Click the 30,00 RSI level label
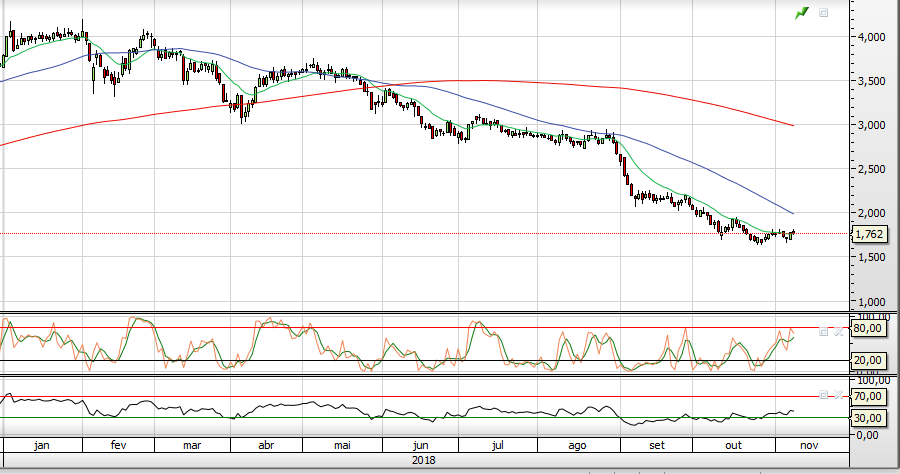The image size is (900, 474). coord(867,418)
